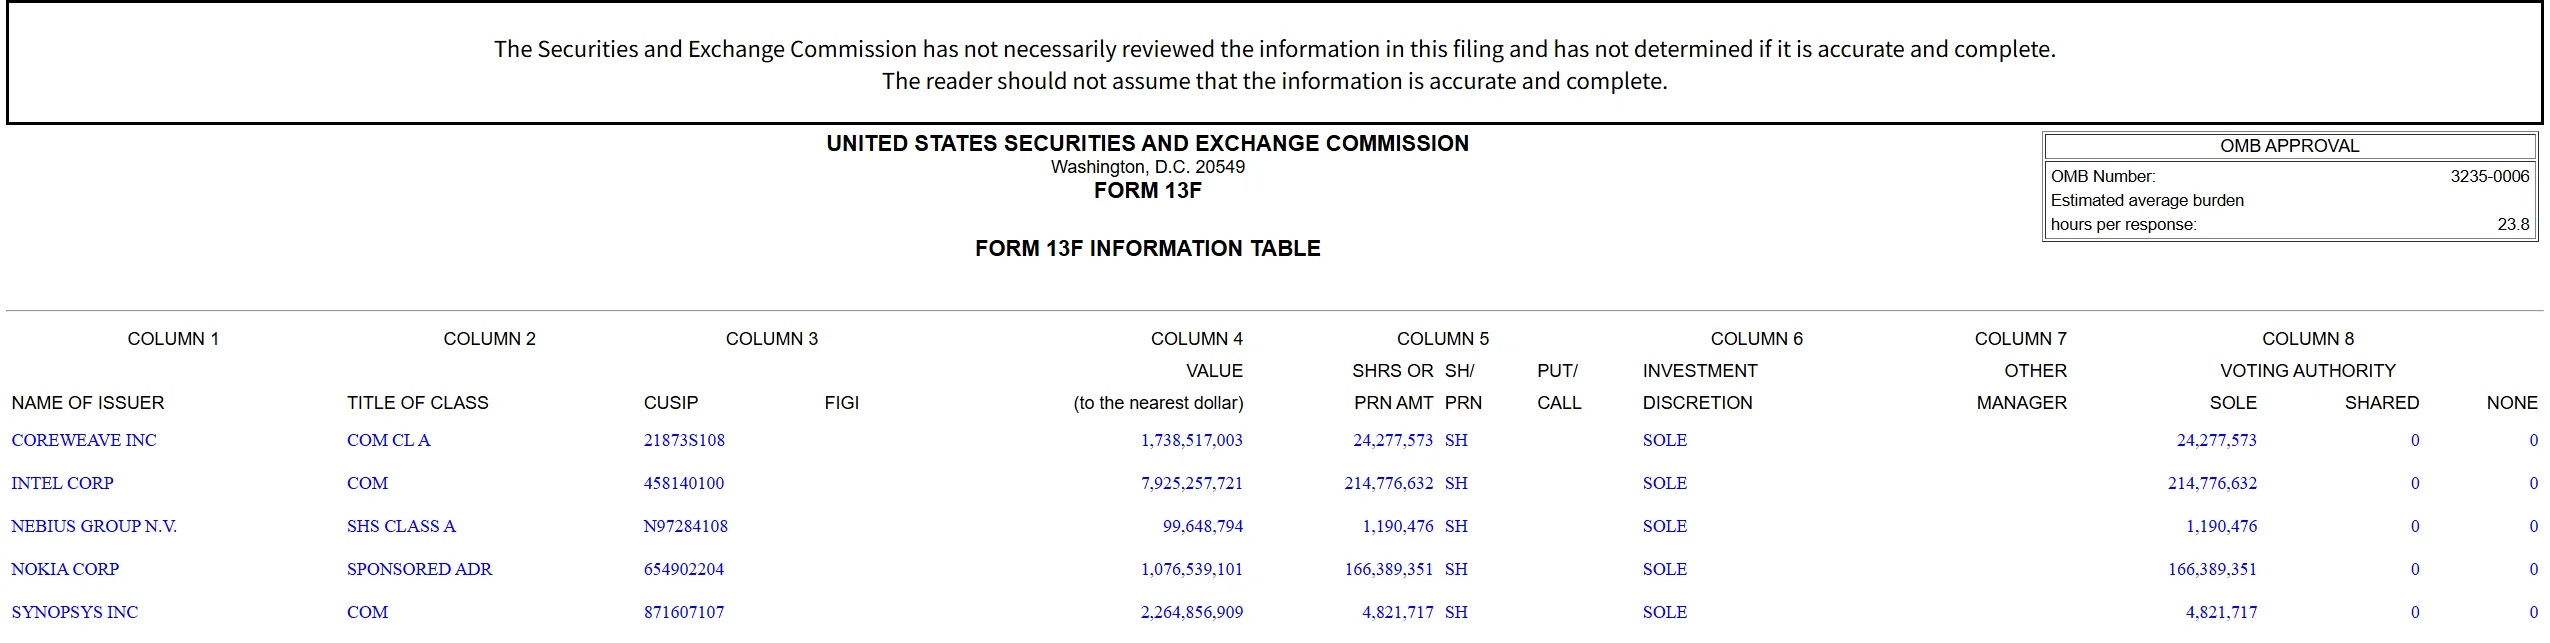This screenshot has width=2550, height=643.
Task: Select the Synopsys value 2,264,856,909
Action: click(x=1191, y=612)
